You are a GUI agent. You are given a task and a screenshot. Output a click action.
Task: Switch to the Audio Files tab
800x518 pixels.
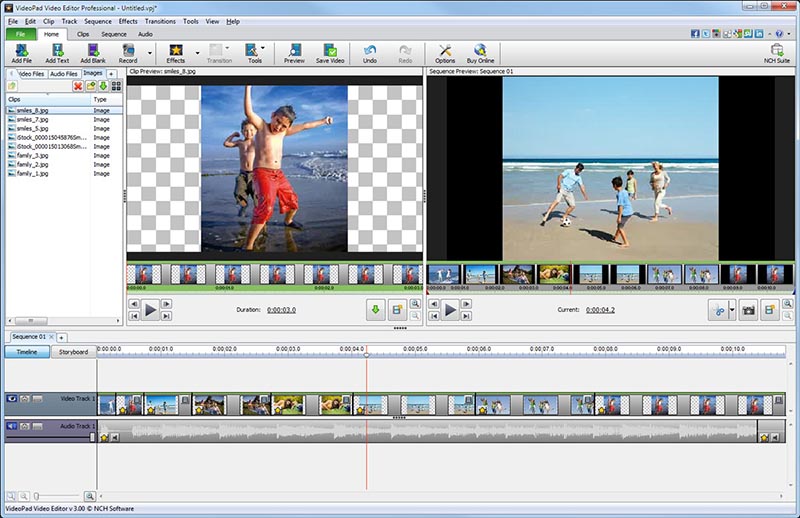pyautogui.click(x=64, y=73)
